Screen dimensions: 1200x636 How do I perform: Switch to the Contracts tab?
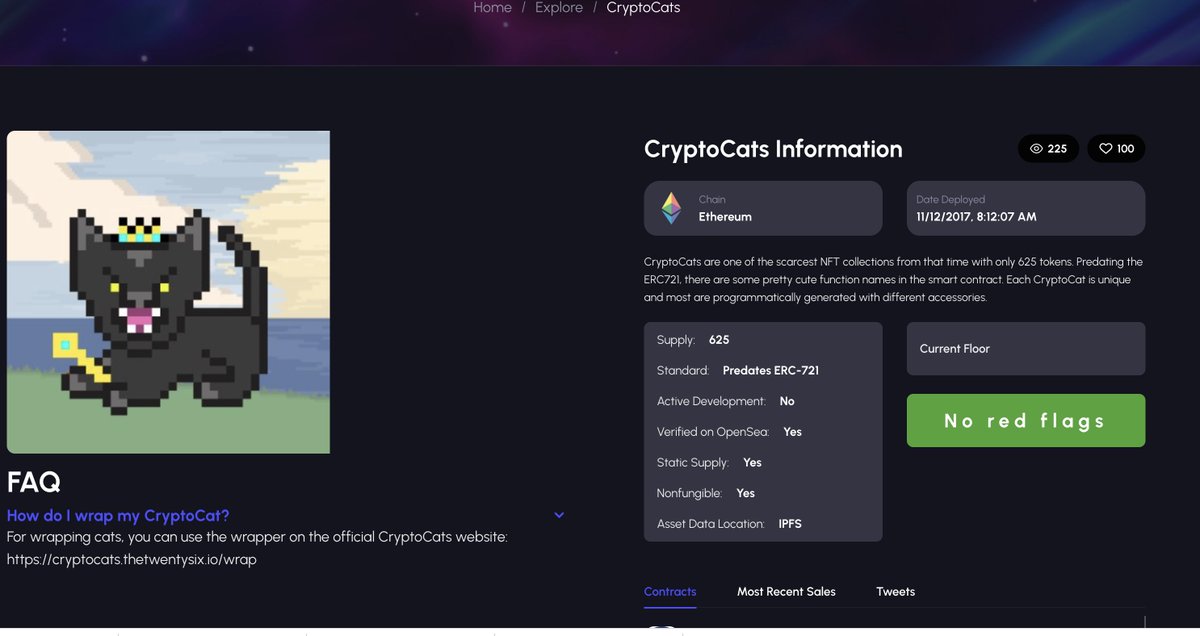[670, 592]
